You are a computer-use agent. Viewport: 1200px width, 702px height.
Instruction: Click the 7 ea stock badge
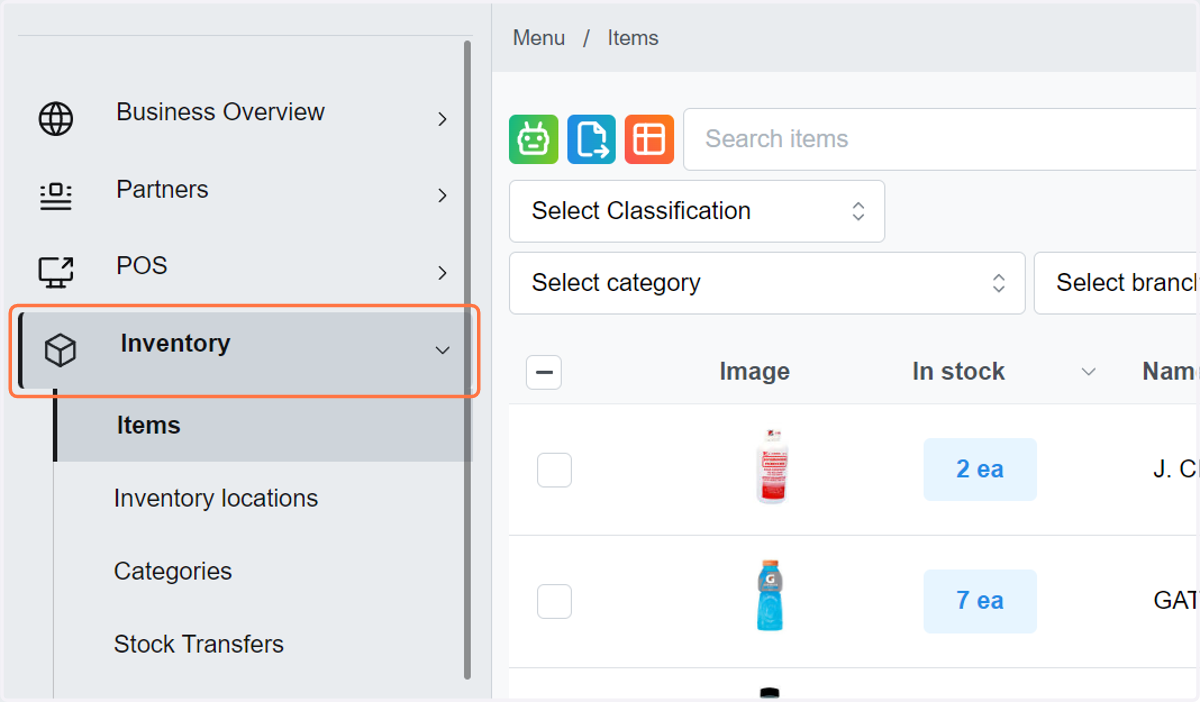click(x=980, y=600)
